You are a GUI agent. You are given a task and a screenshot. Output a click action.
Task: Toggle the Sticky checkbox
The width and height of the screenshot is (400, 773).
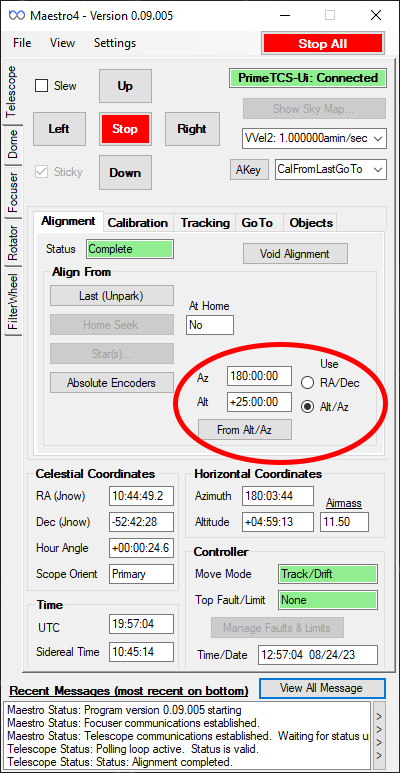tap(41, 172)
